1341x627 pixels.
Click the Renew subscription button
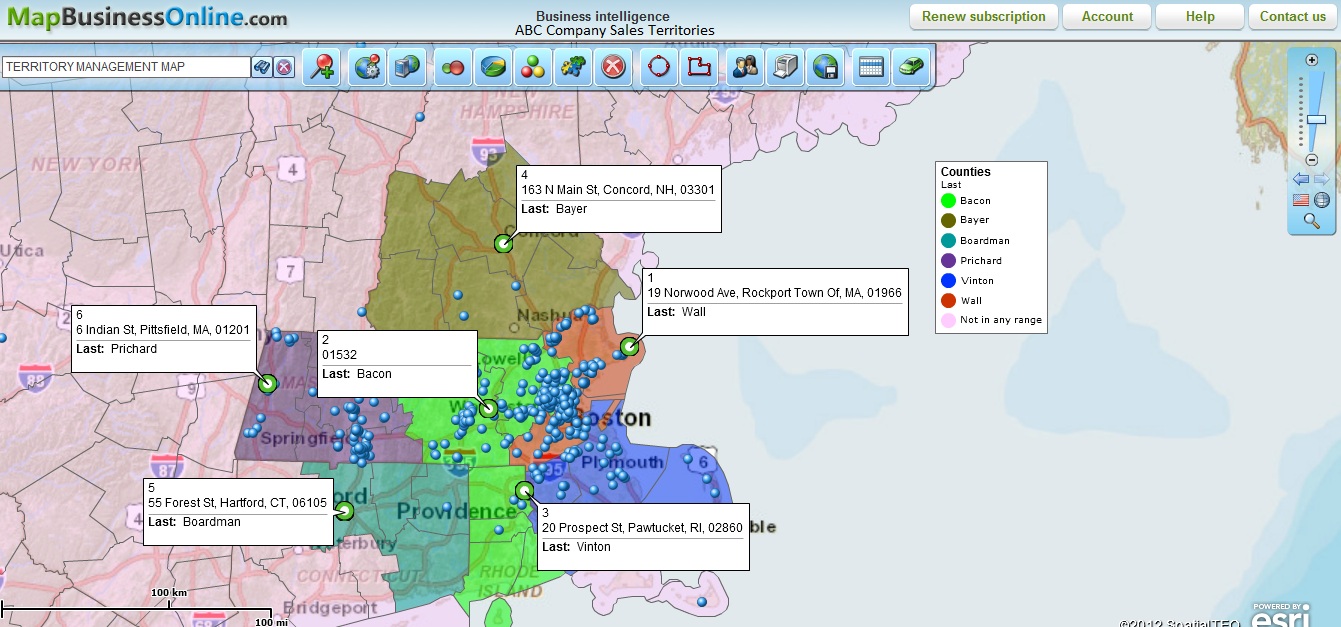coord(983,16)
